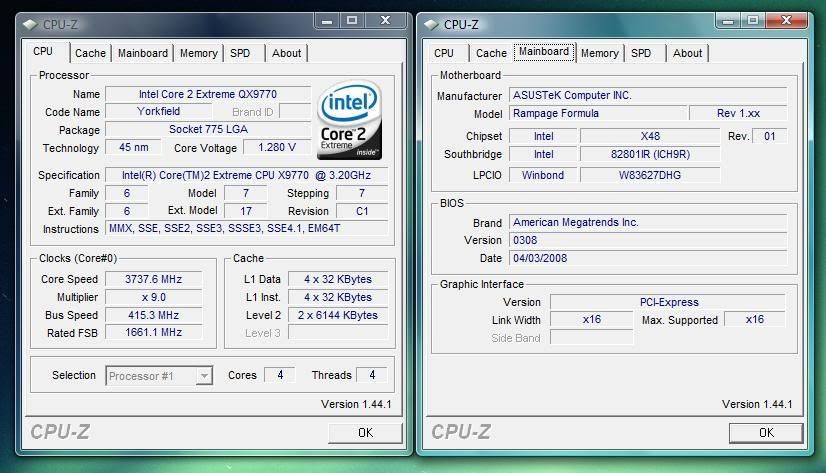Click the motherboard revision 'Rev 1.xx'
Viewport: 826px width, 473px height.
point(738,113)
